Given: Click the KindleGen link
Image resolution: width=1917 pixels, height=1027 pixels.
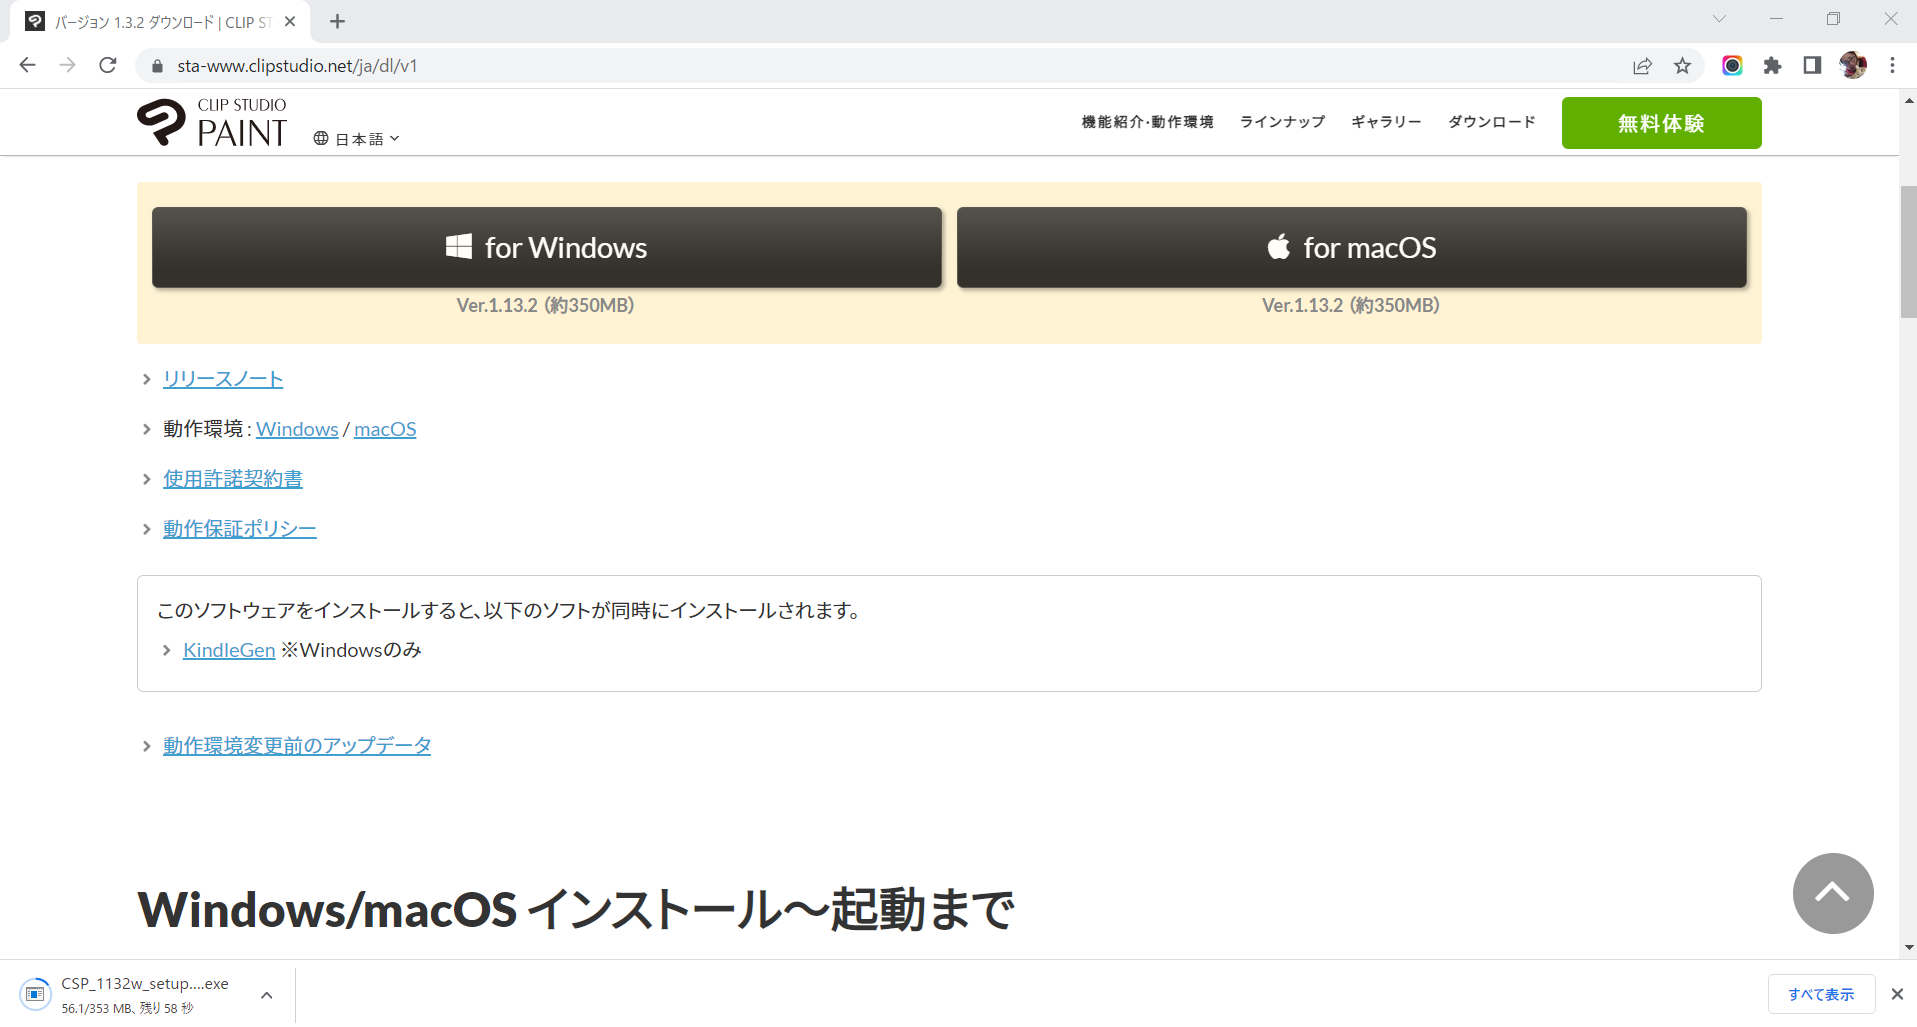Looking at the screenshot, I should click(x=229, y=650).
